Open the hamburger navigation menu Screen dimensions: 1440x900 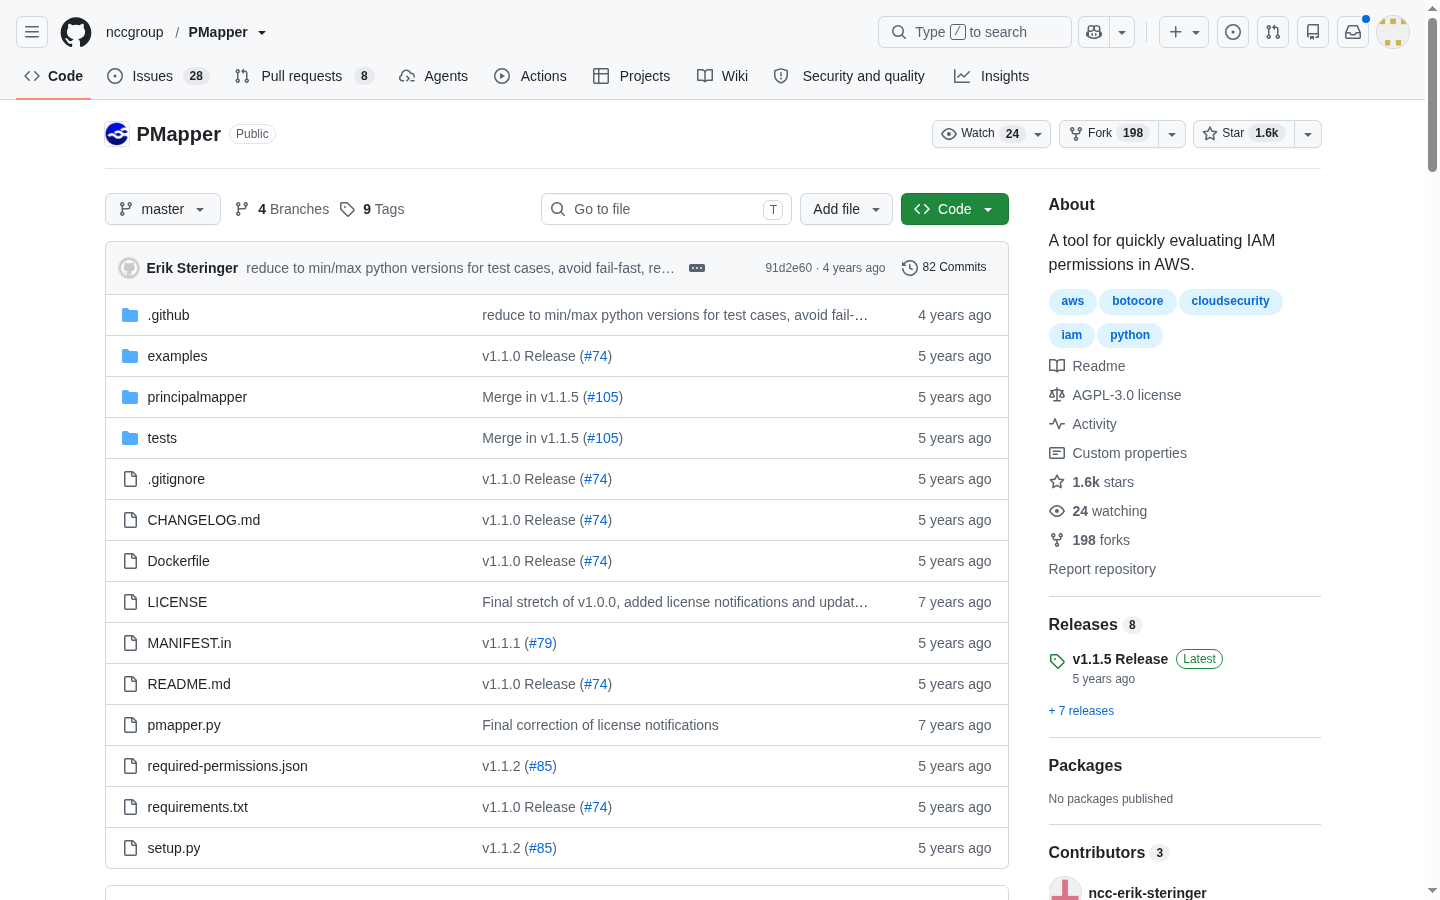32,32
